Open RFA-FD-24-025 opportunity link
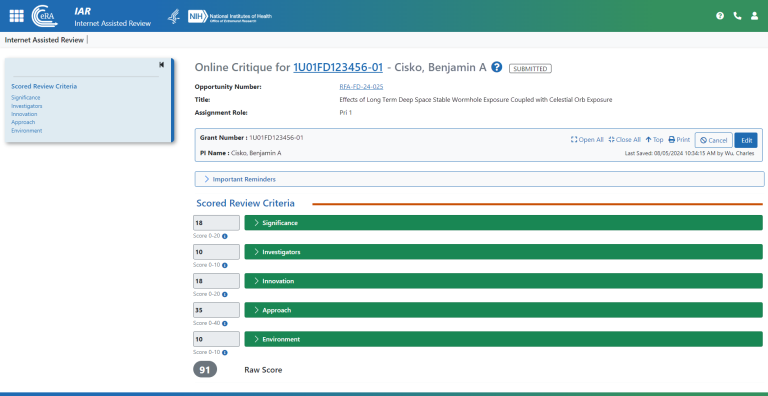Image resolution: width=768 pixels, height=396 pixels. [x=361, y=87]
